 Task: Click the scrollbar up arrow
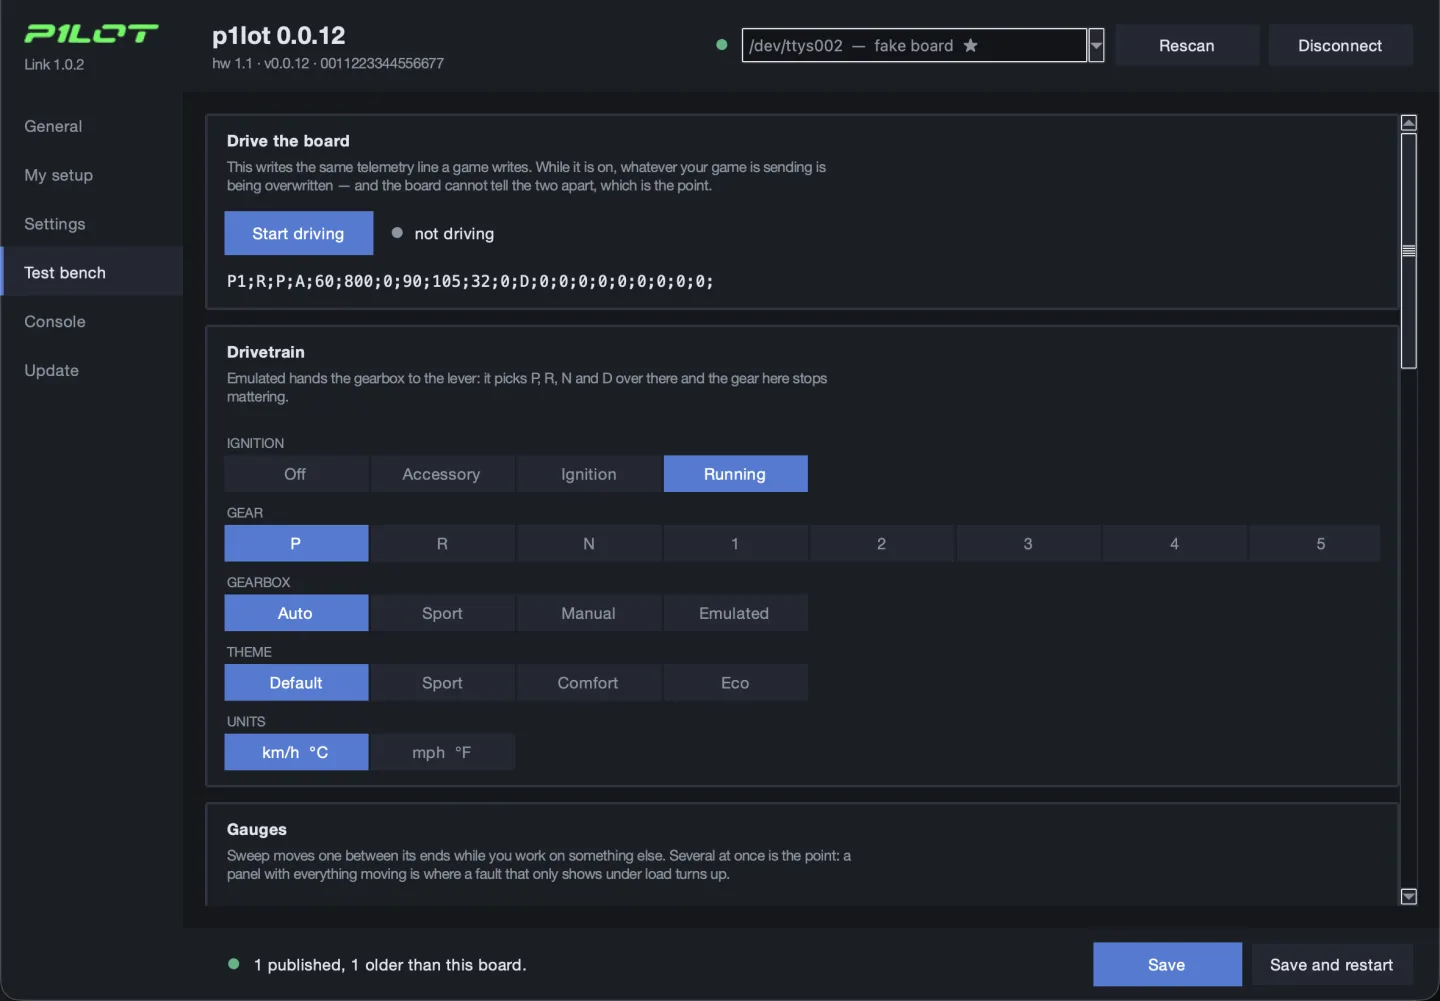pos(1409,123)
